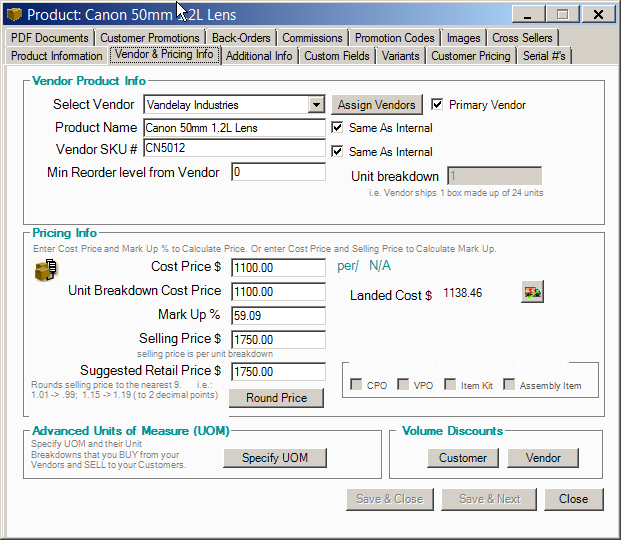Click the Landed Cost calculator icon
The width and height of the screenshot is (621, 540).
click(532, 292)
